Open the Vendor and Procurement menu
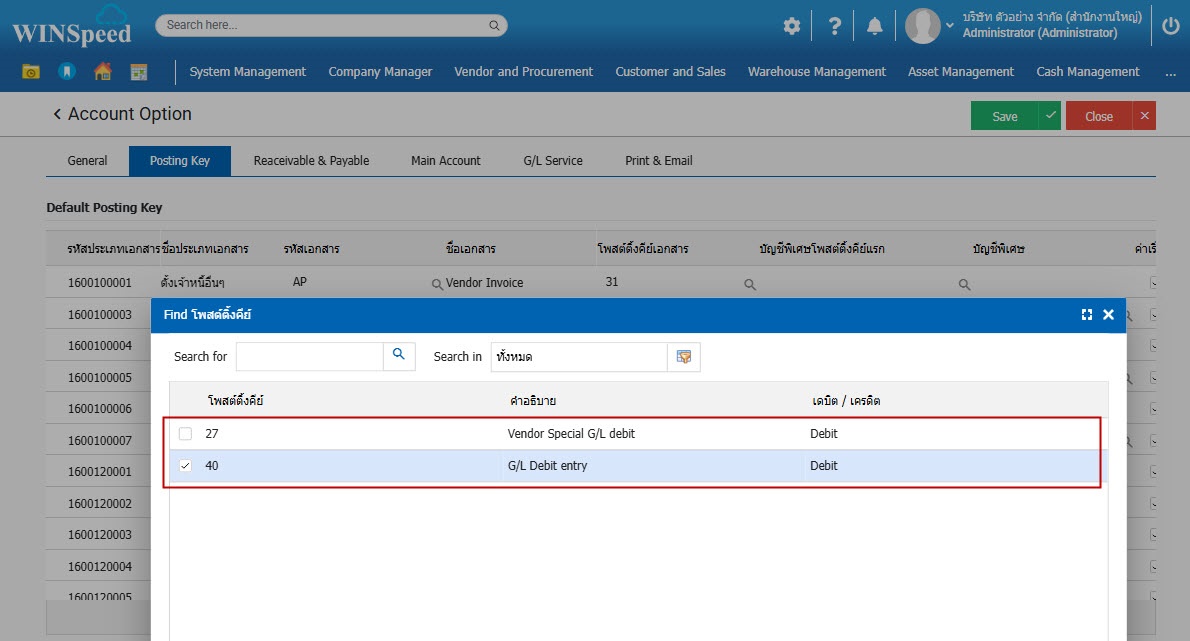Screen dimensions: 1190x641 coord(523,72)
